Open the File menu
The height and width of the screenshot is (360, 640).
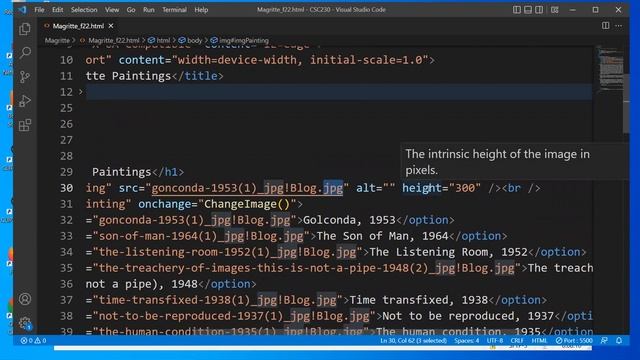point(39,9)
